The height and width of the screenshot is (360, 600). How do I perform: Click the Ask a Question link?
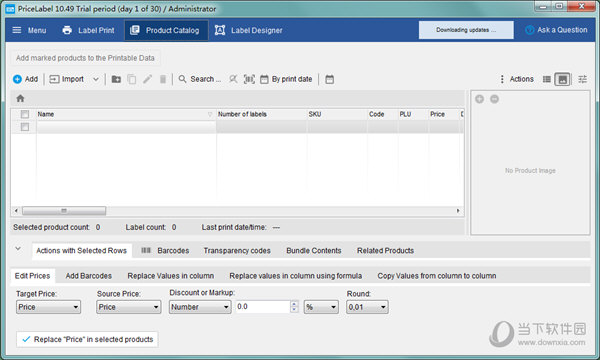pyautogui.click(x=556, y=30)
